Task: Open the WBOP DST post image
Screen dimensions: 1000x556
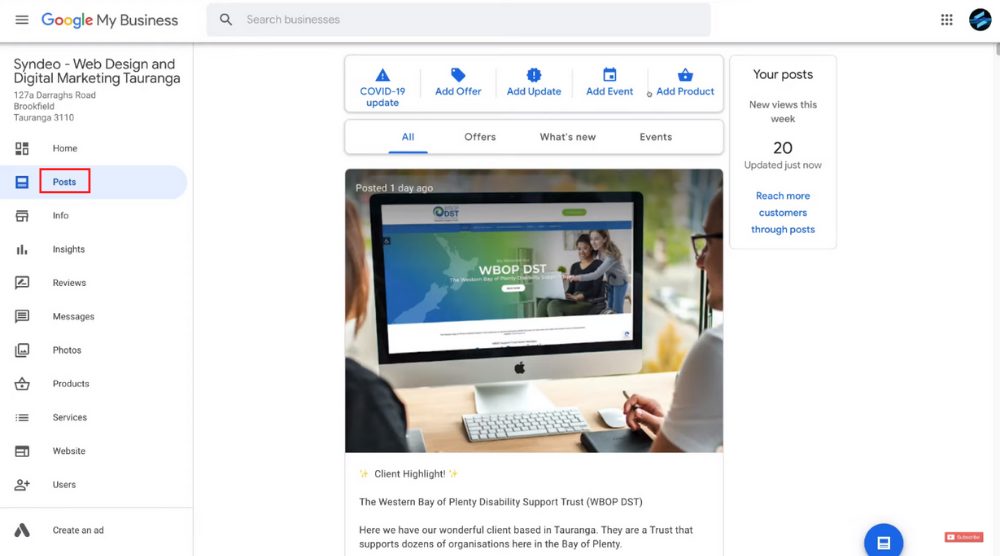Action: [534, 311]
